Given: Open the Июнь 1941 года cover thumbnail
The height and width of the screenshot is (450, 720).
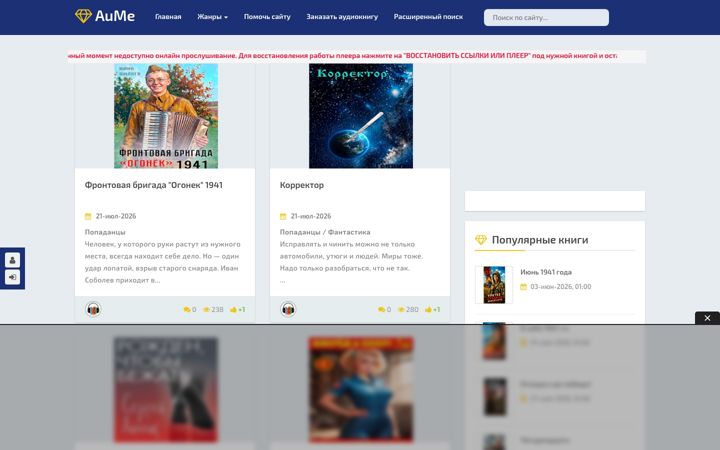Looking at the screenshot, I should point(494,285).
